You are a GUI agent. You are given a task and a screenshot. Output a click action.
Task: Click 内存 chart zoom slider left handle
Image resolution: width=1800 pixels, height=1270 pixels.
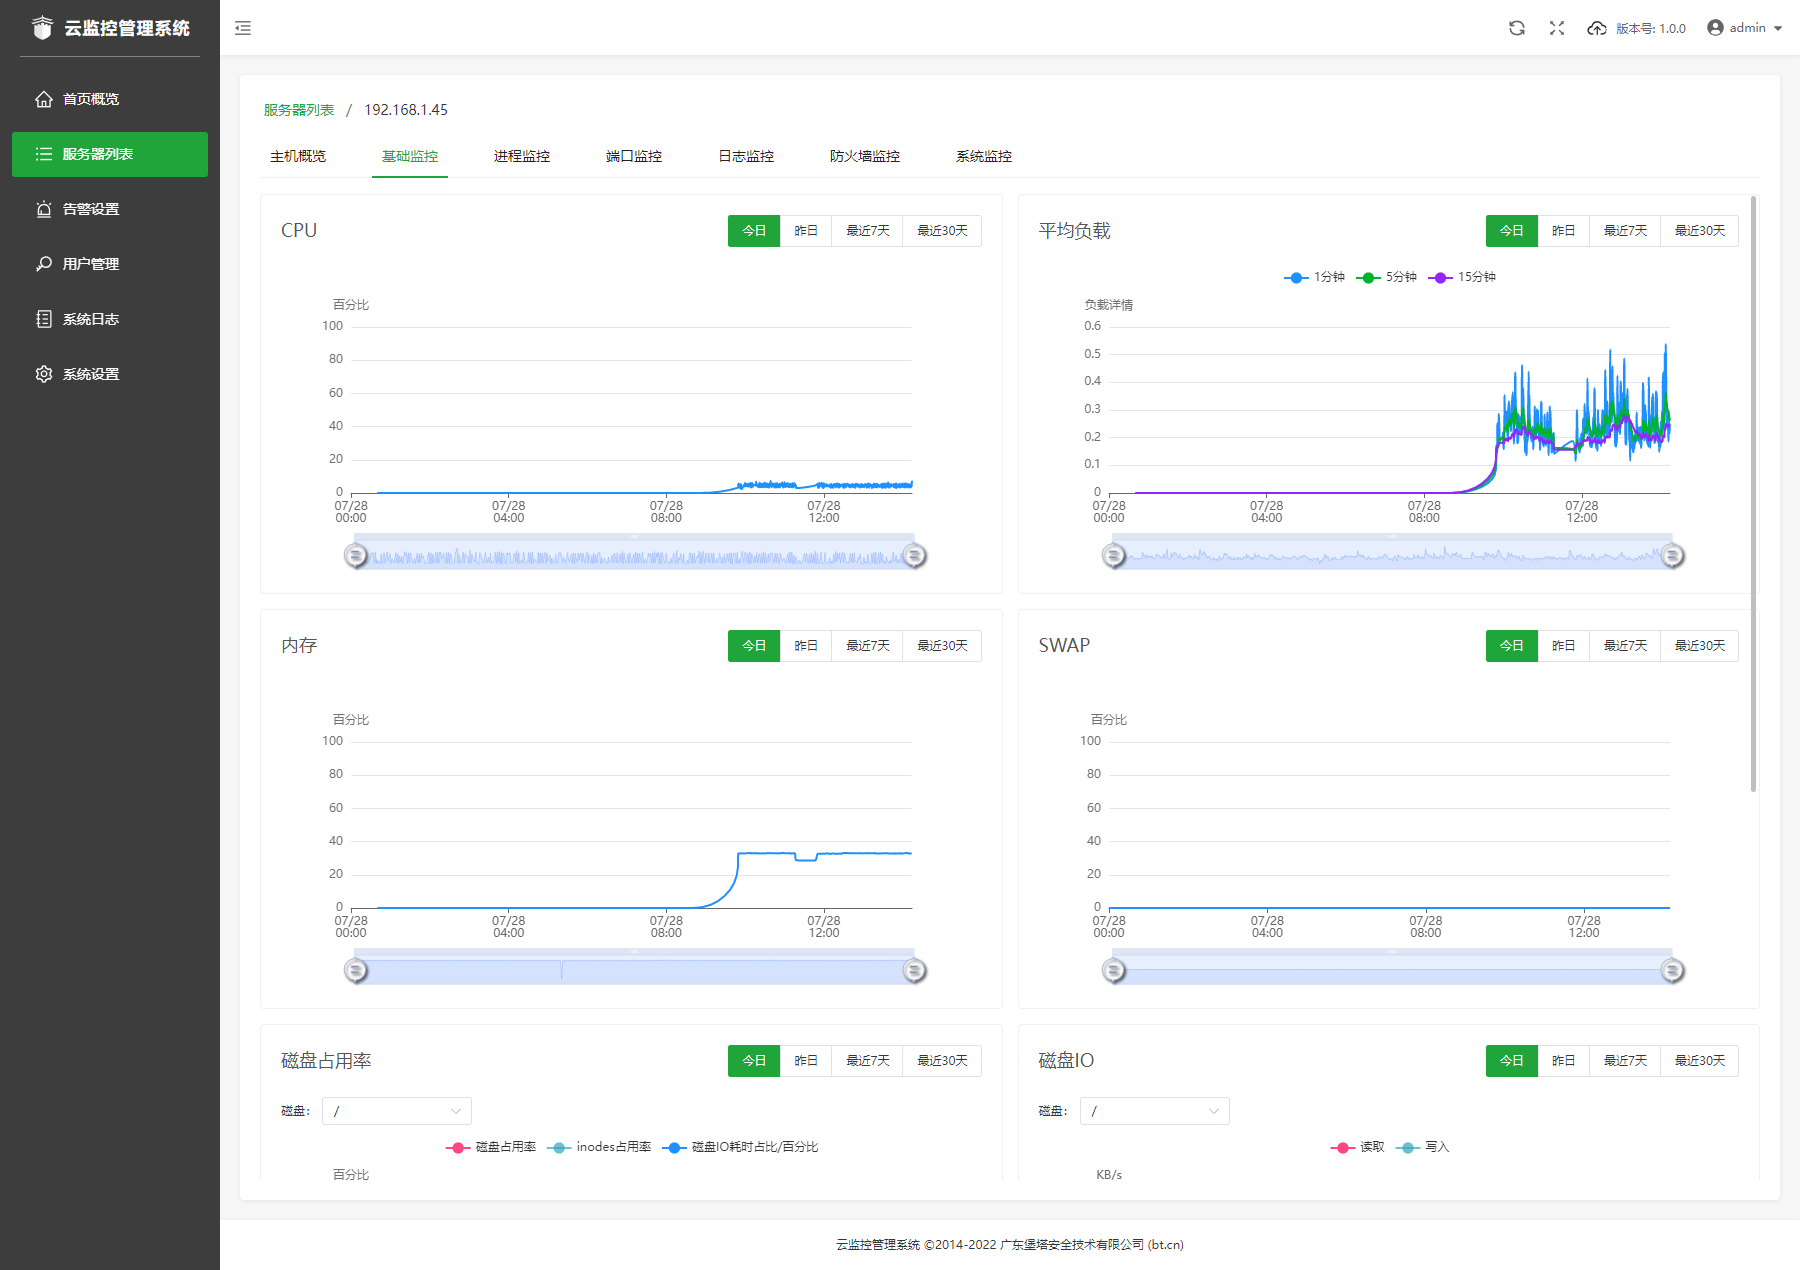coord(356,971)
